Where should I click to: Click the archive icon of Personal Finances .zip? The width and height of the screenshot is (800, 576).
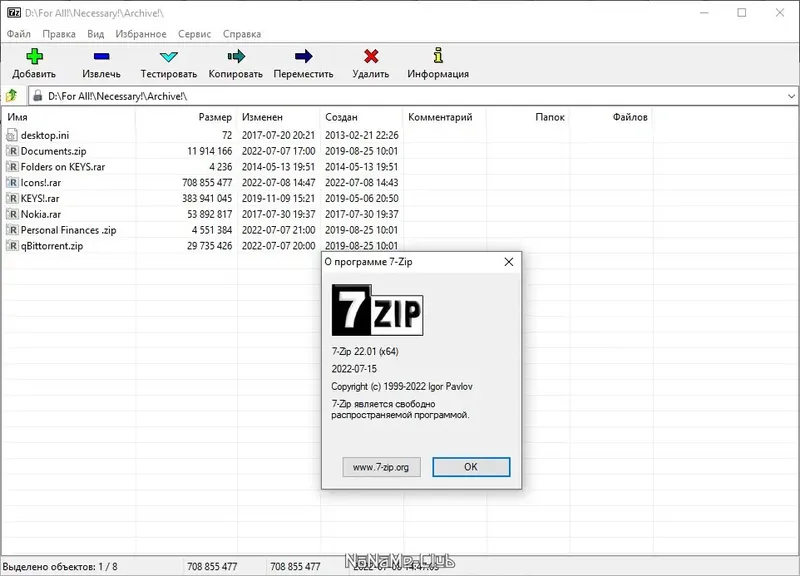(12, 230)
